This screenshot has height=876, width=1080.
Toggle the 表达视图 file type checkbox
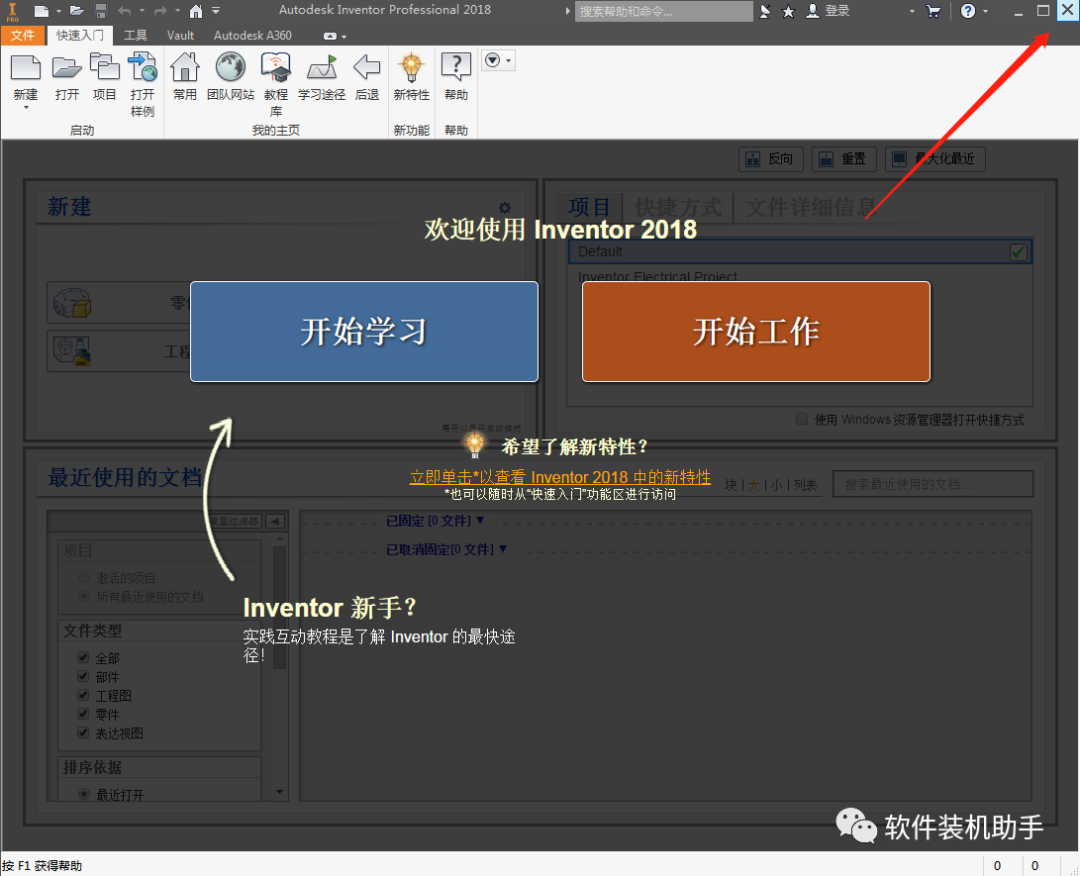click(83, 732)
